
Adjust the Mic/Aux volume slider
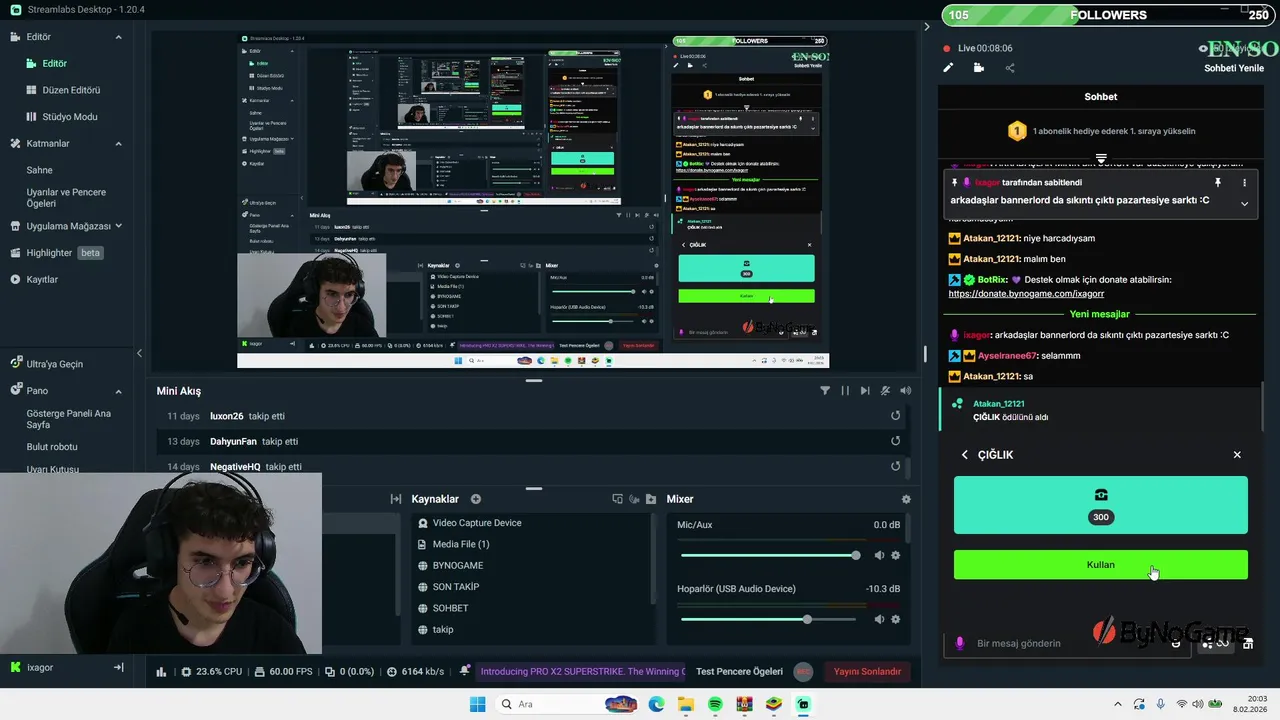point(768,555)
